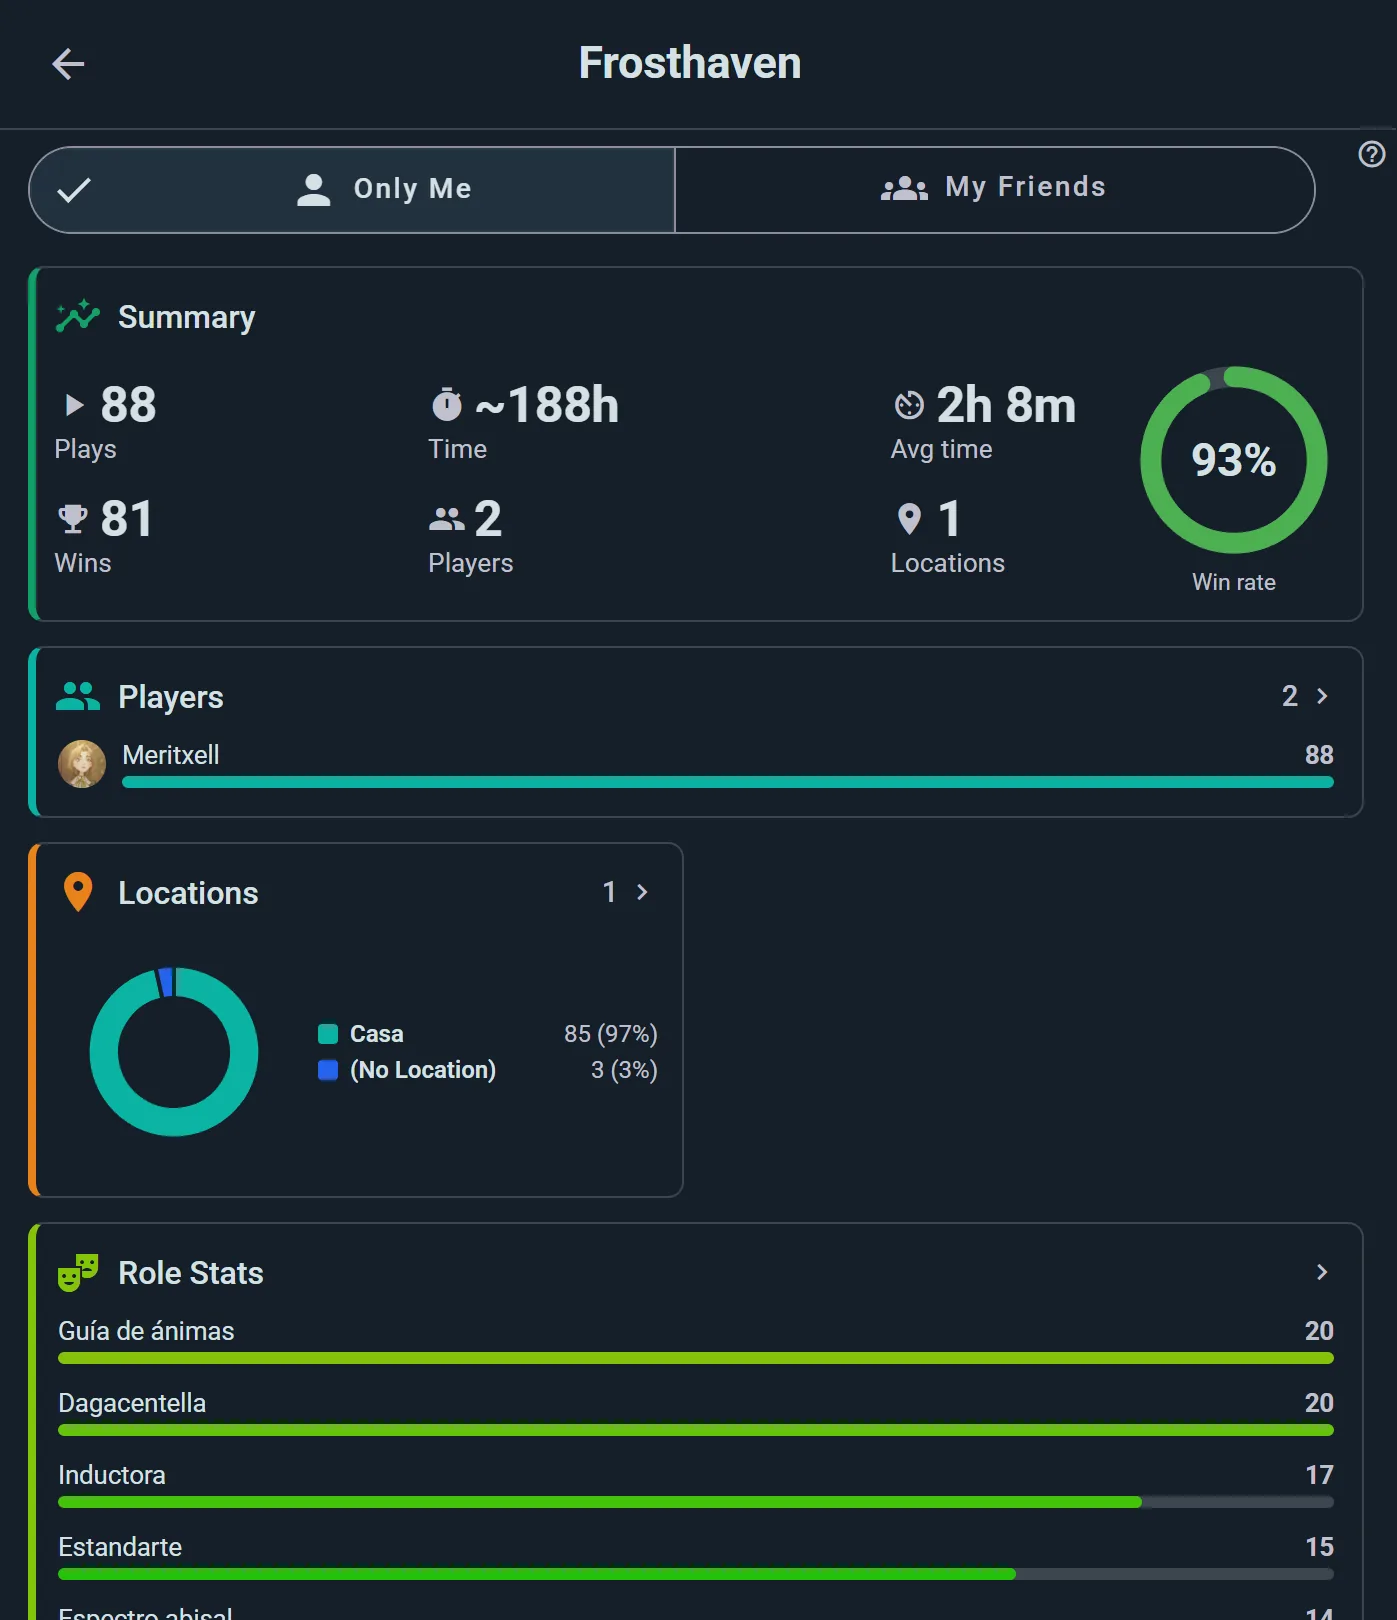
Task: Click the Estandarte count of 15
Action: (1319, 1547)
